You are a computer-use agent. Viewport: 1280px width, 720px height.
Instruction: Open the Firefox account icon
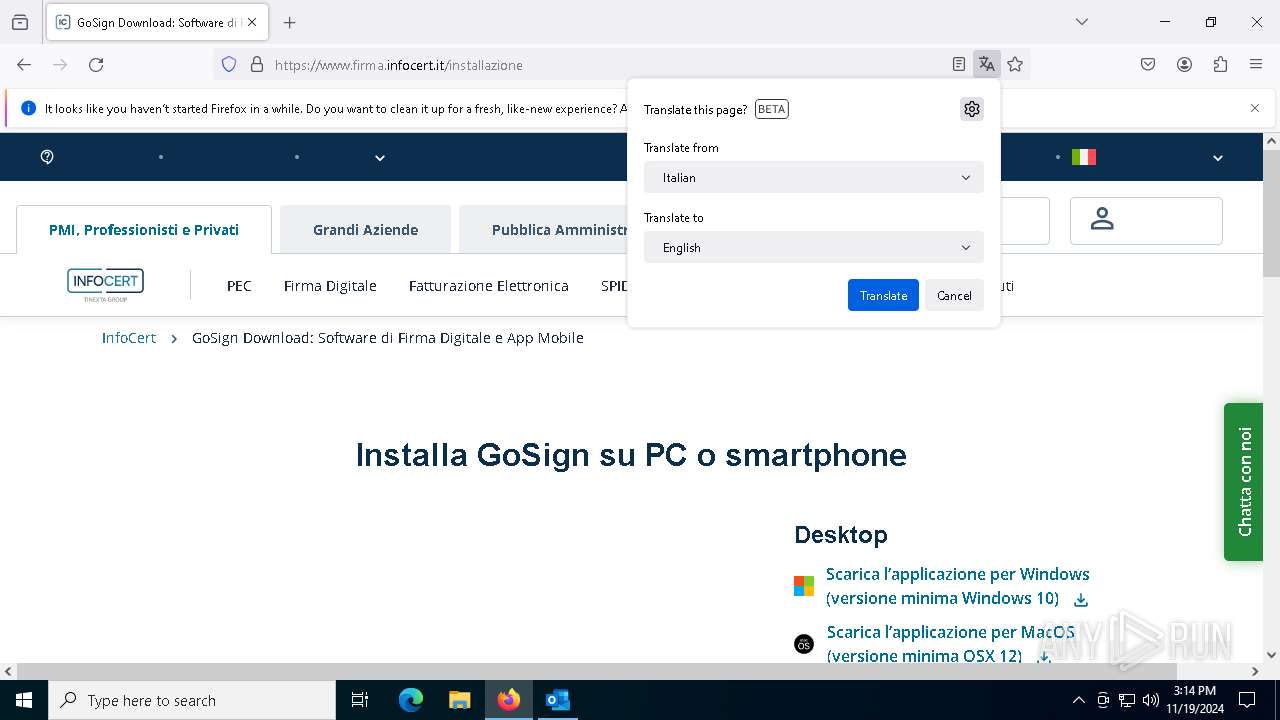(x=1184, y=65)
